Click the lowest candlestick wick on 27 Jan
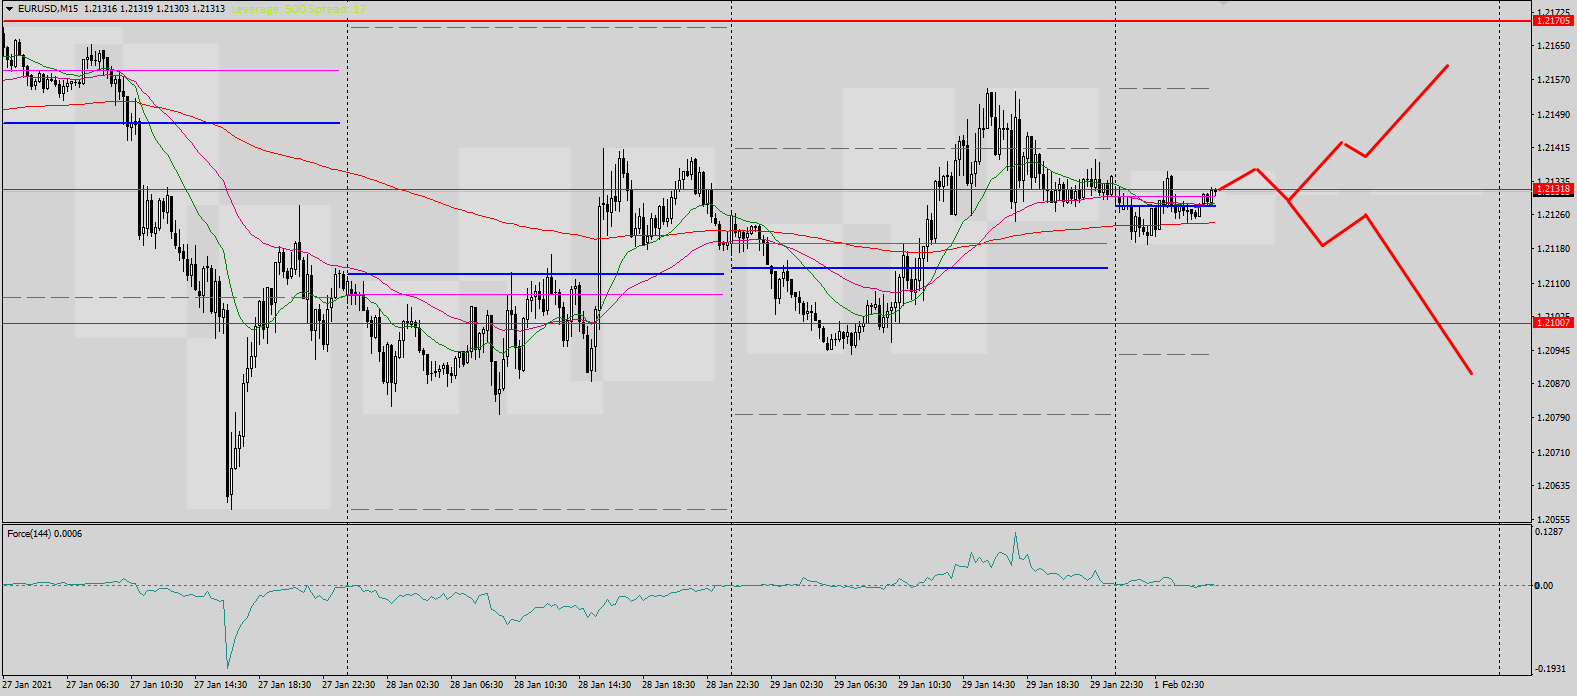 231,507
